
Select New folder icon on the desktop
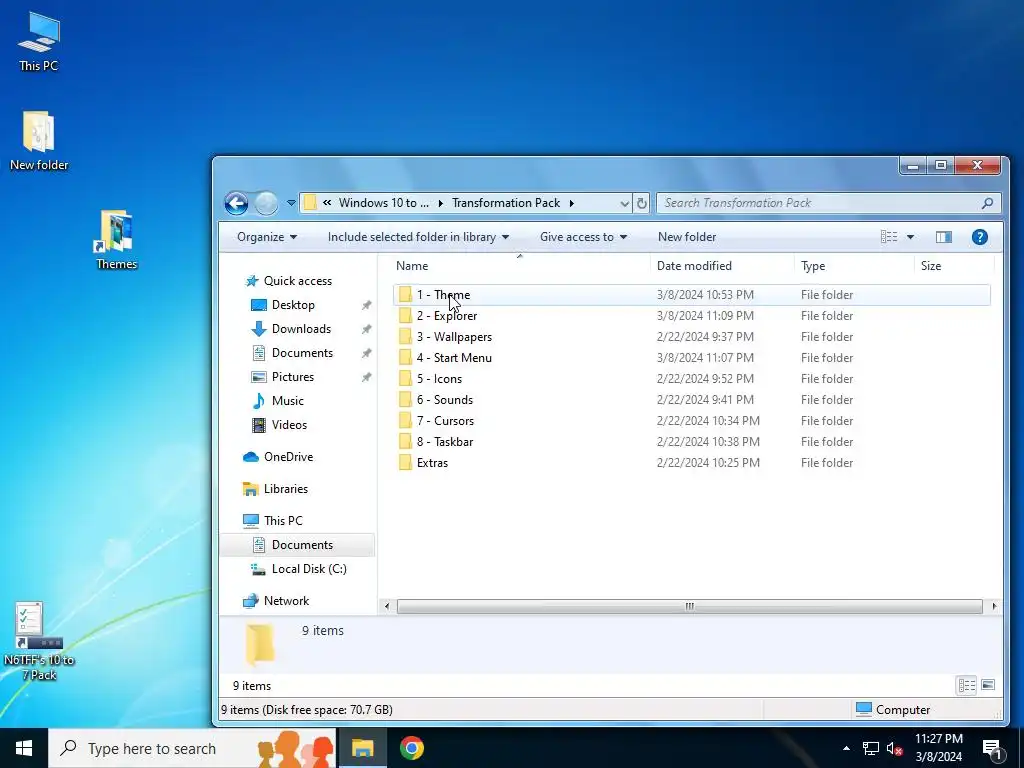click(39, 140)
